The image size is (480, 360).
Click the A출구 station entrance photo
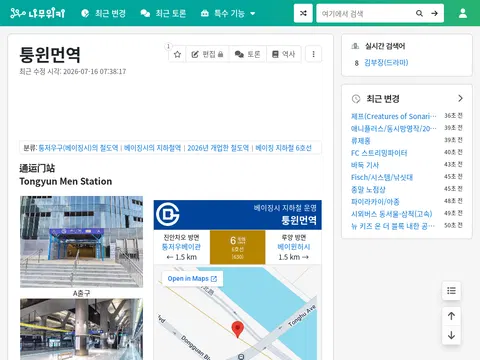pos(82,242)
